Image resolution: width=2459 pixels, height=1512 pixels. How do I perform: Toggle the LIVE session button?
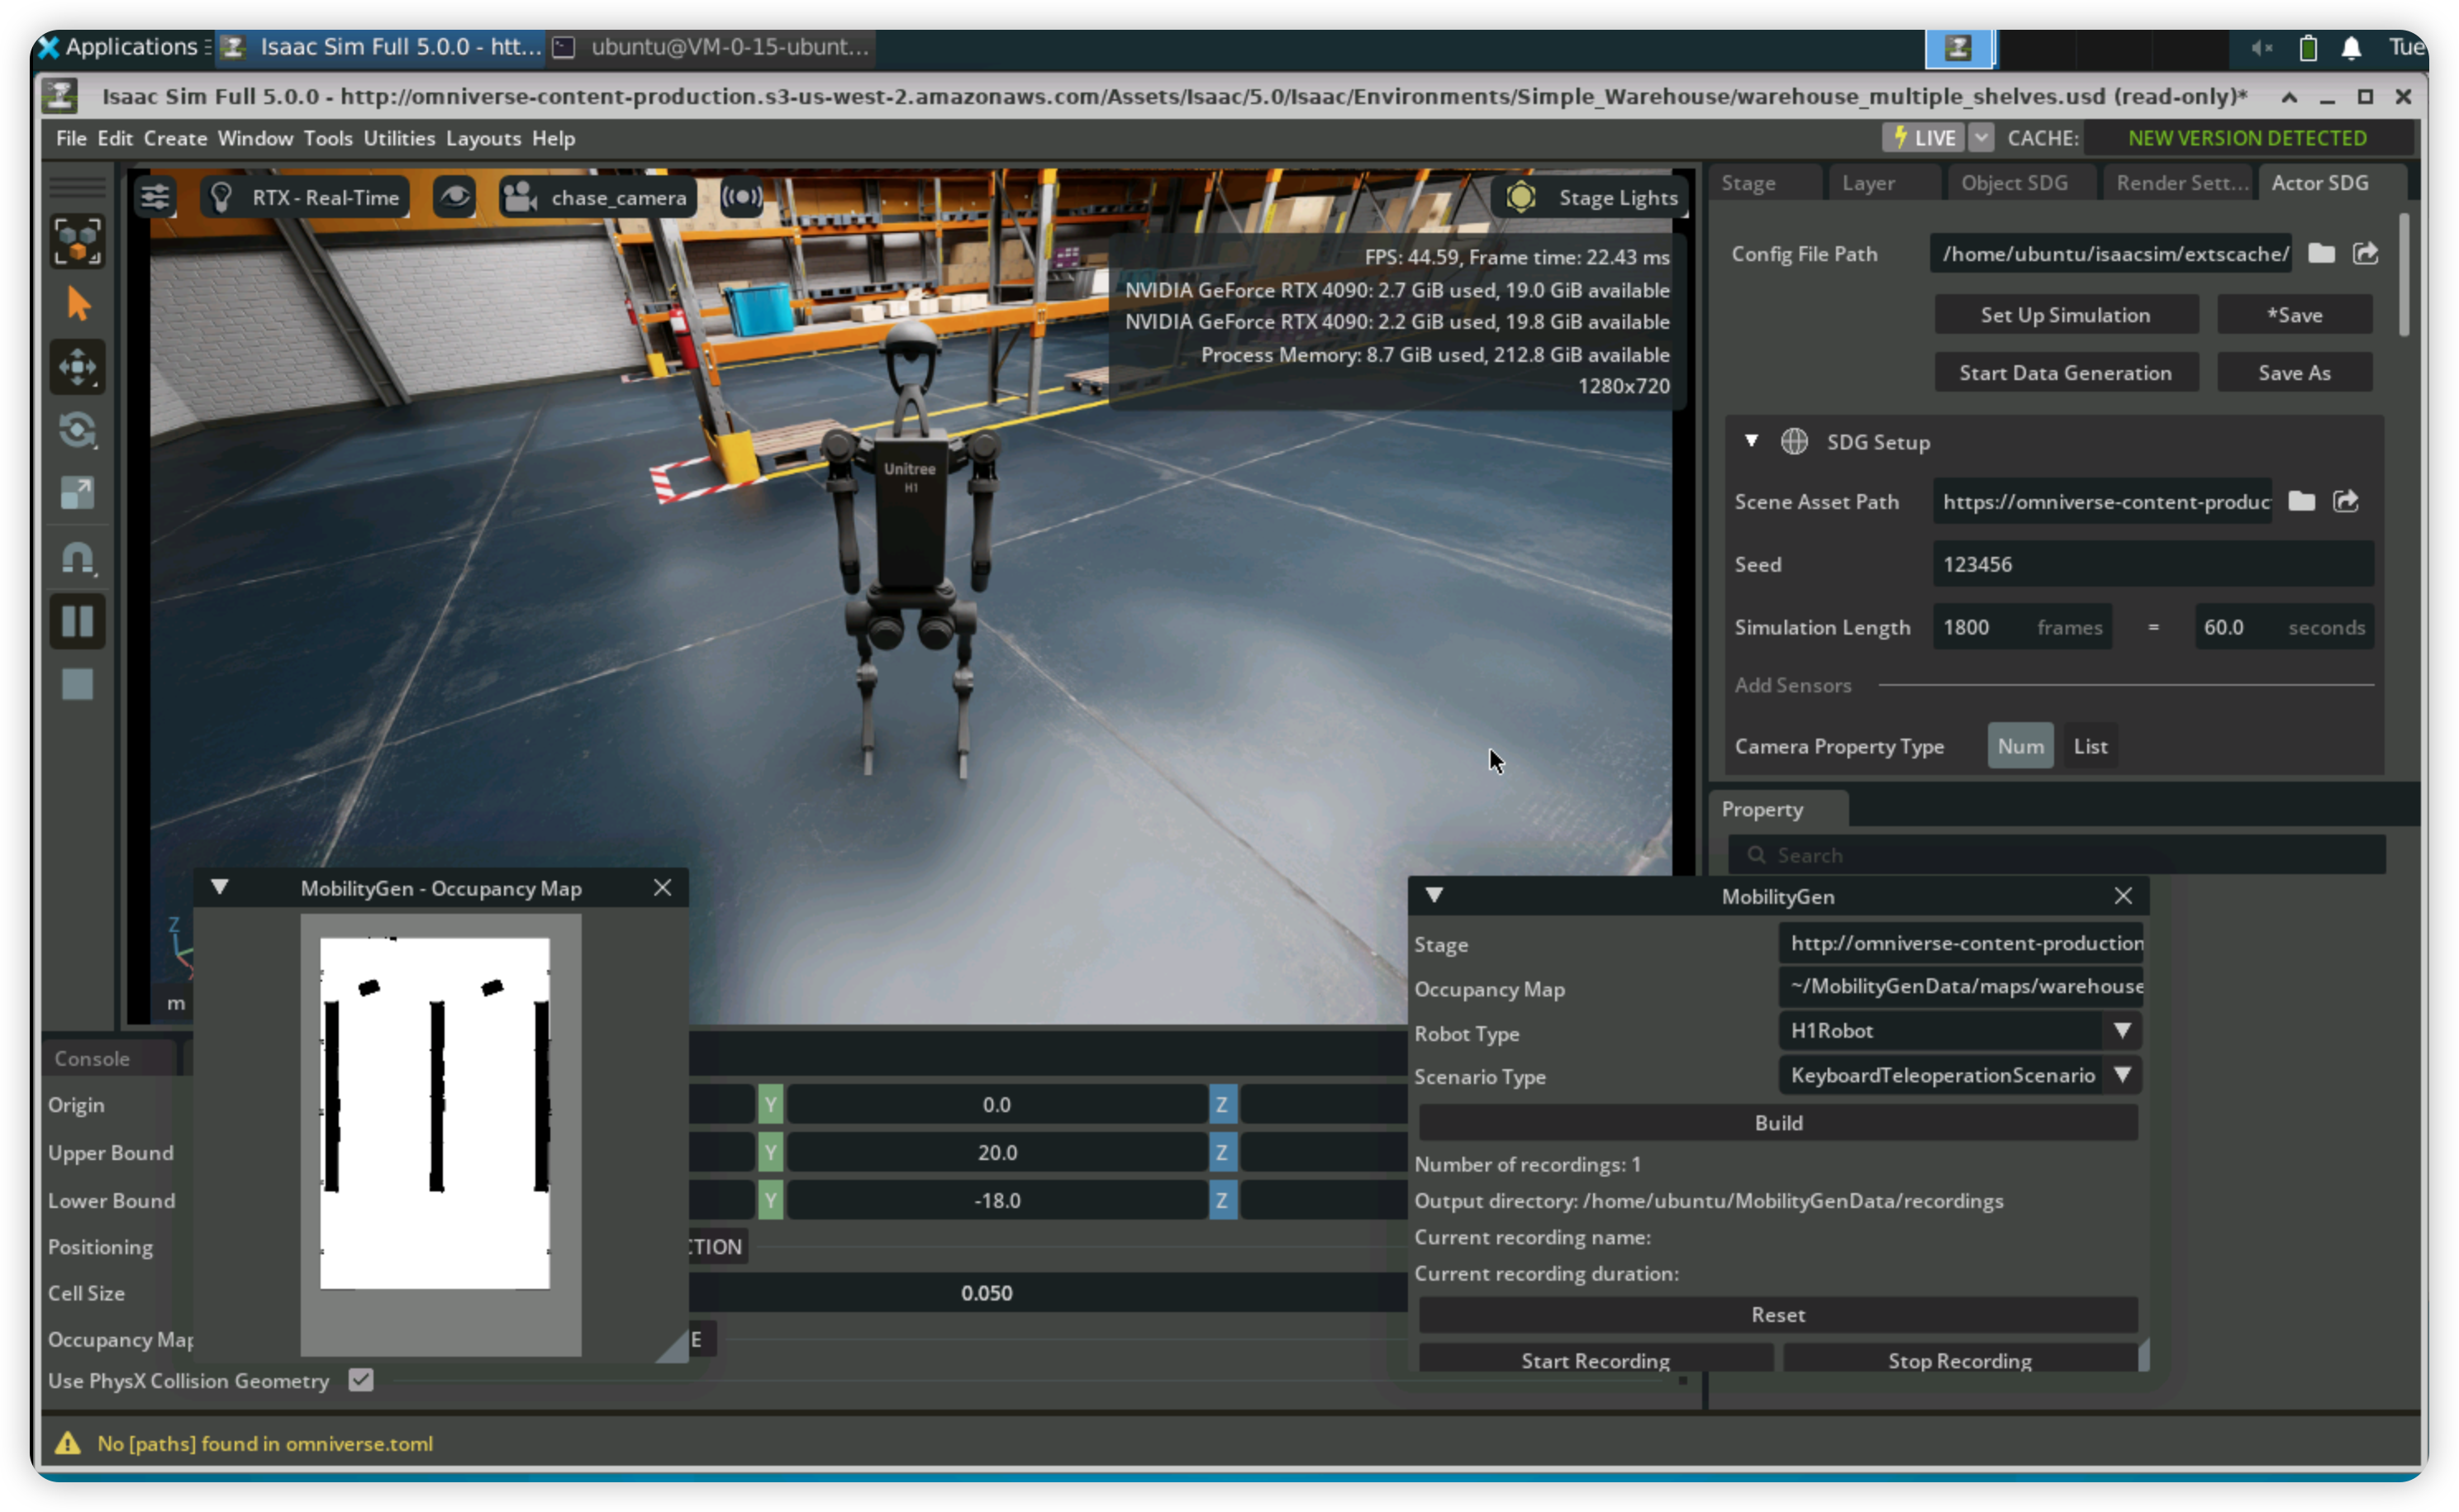[1923, 138]
